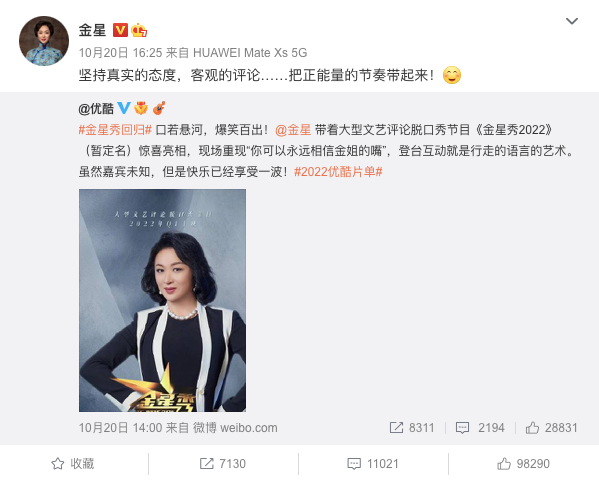599x481 pixels.
Task: Like the post with 98290 likes
Action: point(523,463)
